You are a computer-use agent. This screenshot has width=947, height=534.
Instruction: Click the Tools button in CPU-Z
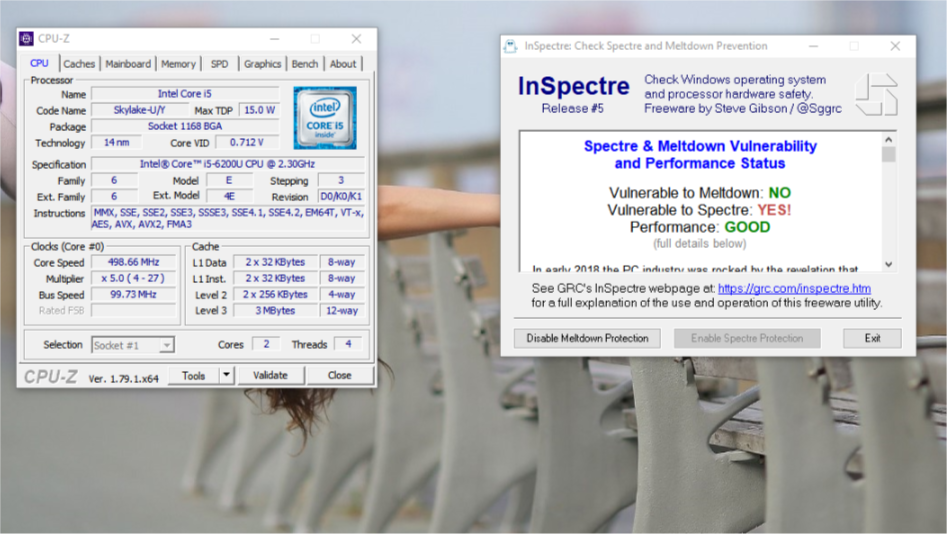[x=193, y=376]
